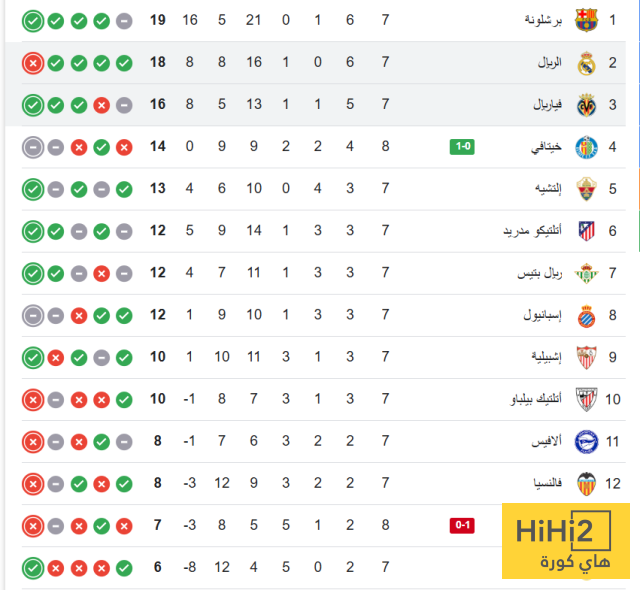Click the Elche club crest
This screenshot has height=590, width=640.
[586, 189]
